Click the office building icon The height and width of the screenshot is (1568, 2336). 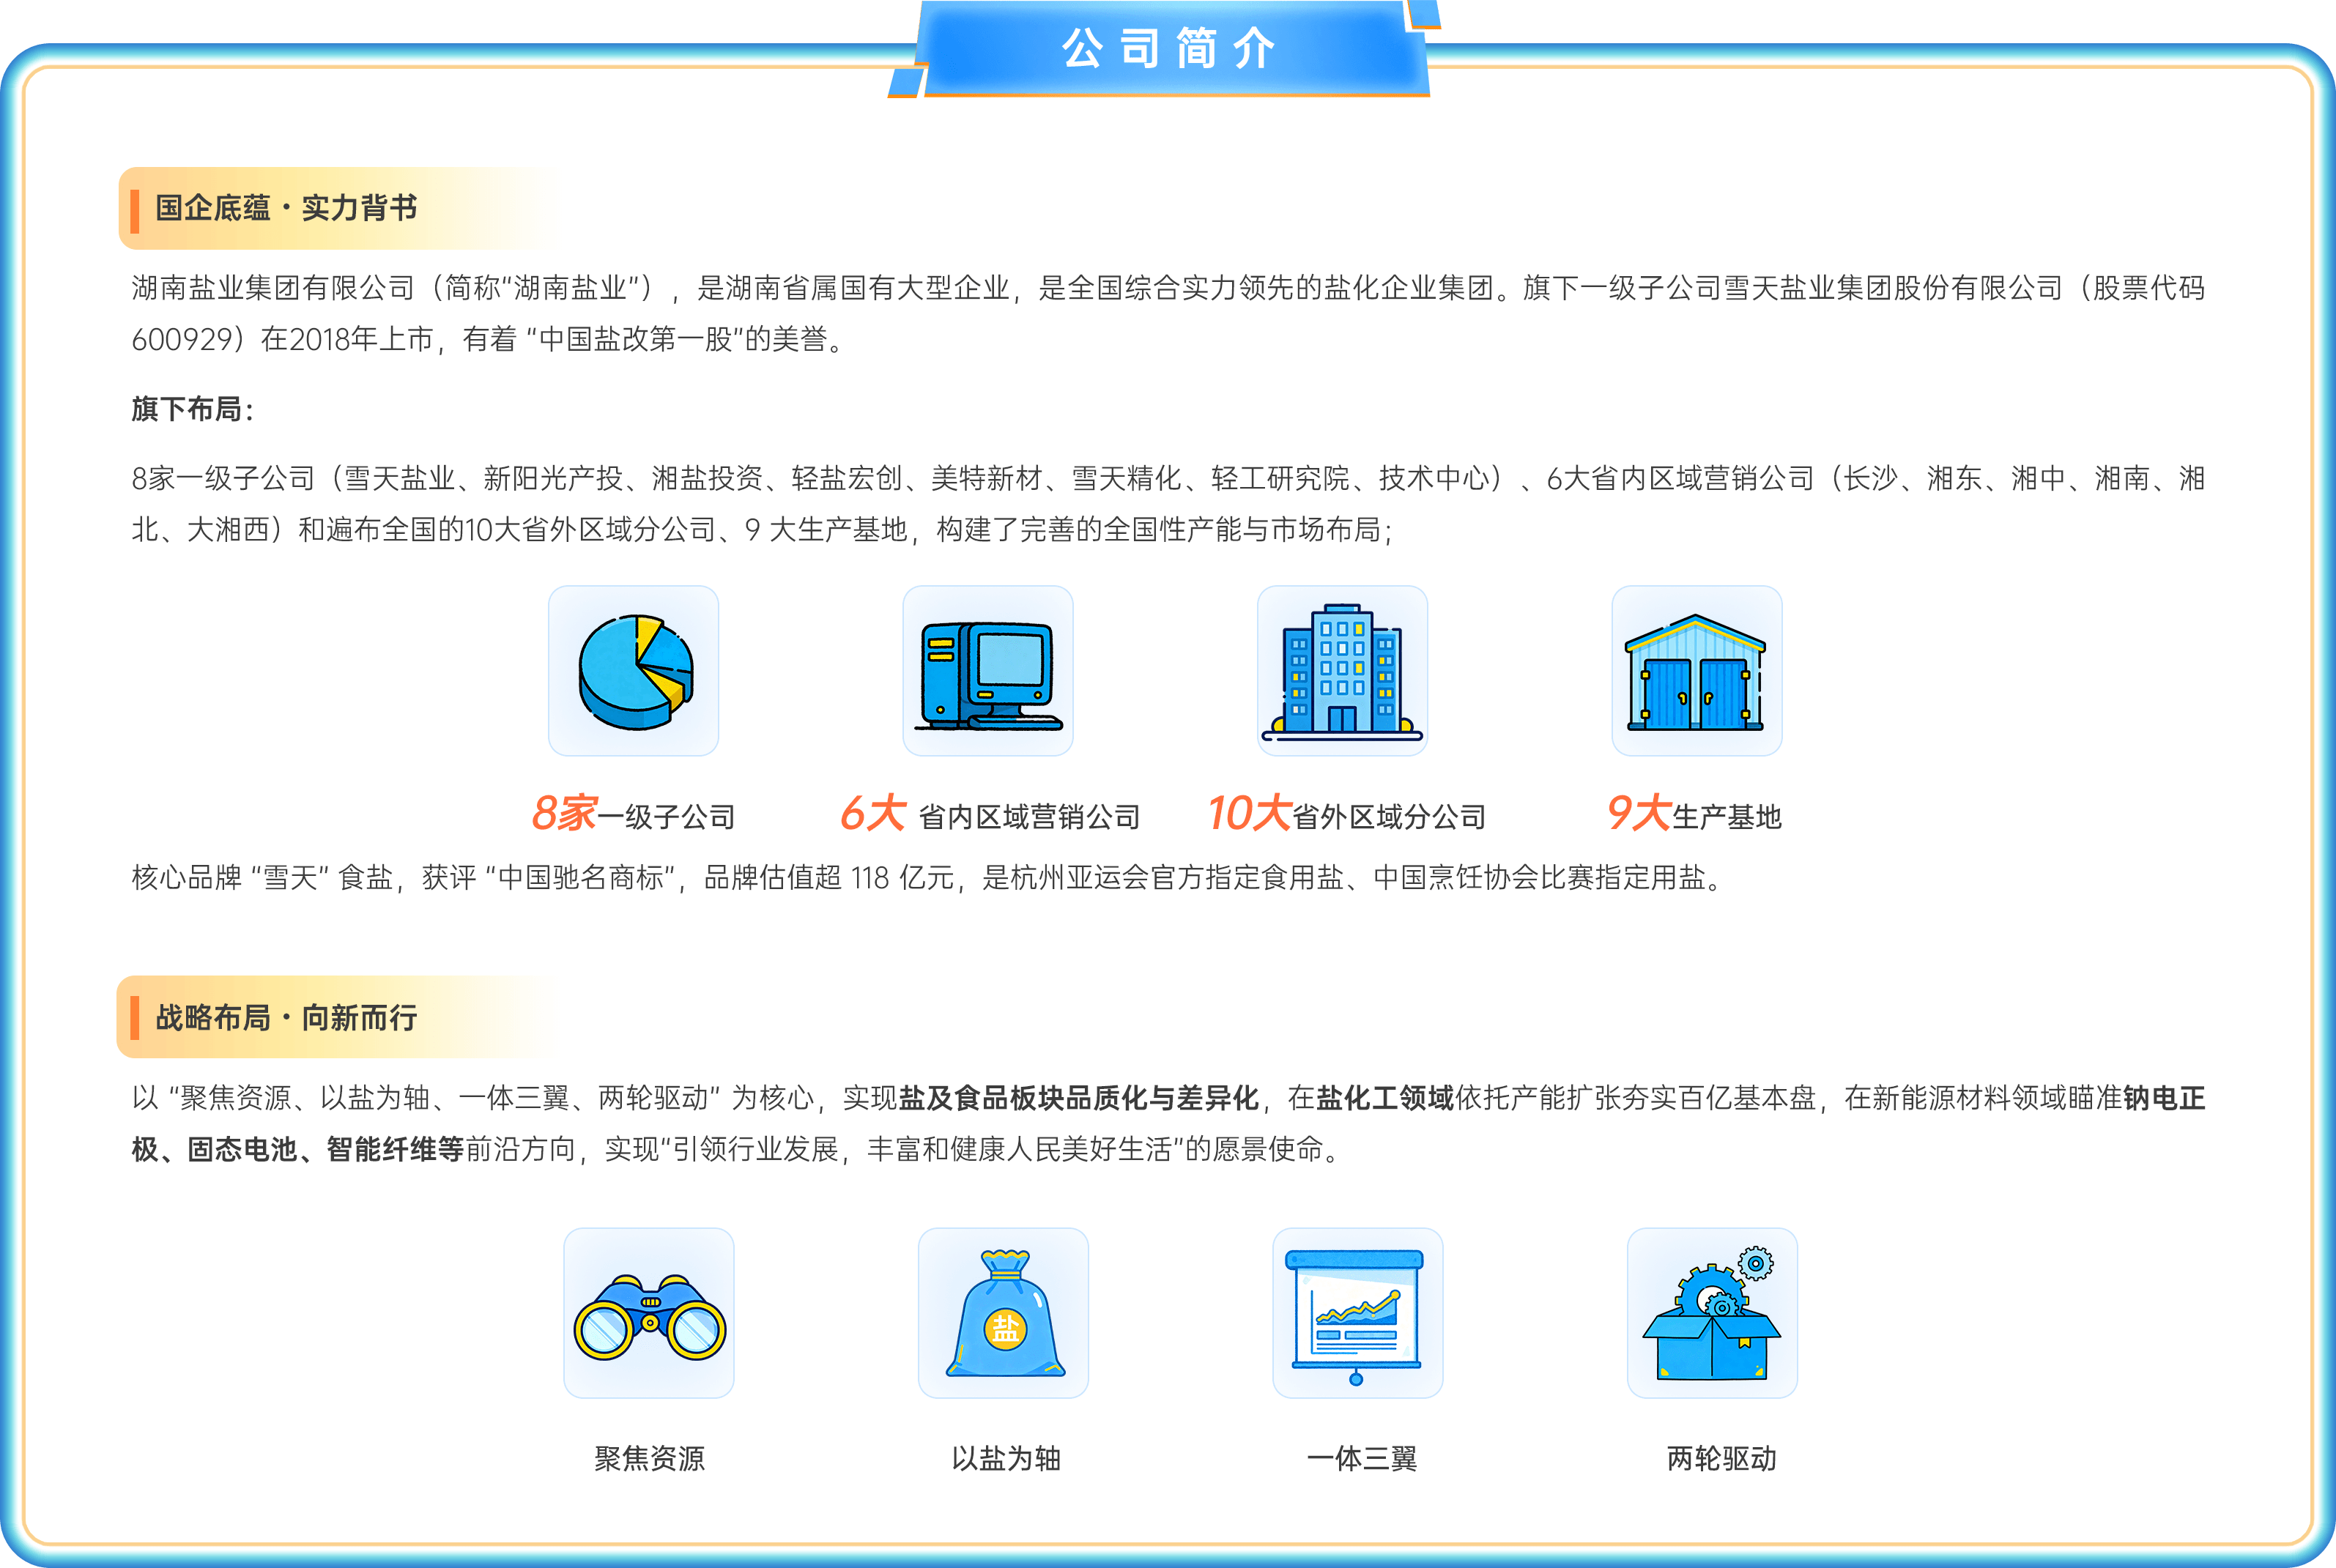(x=1342, y=671)
